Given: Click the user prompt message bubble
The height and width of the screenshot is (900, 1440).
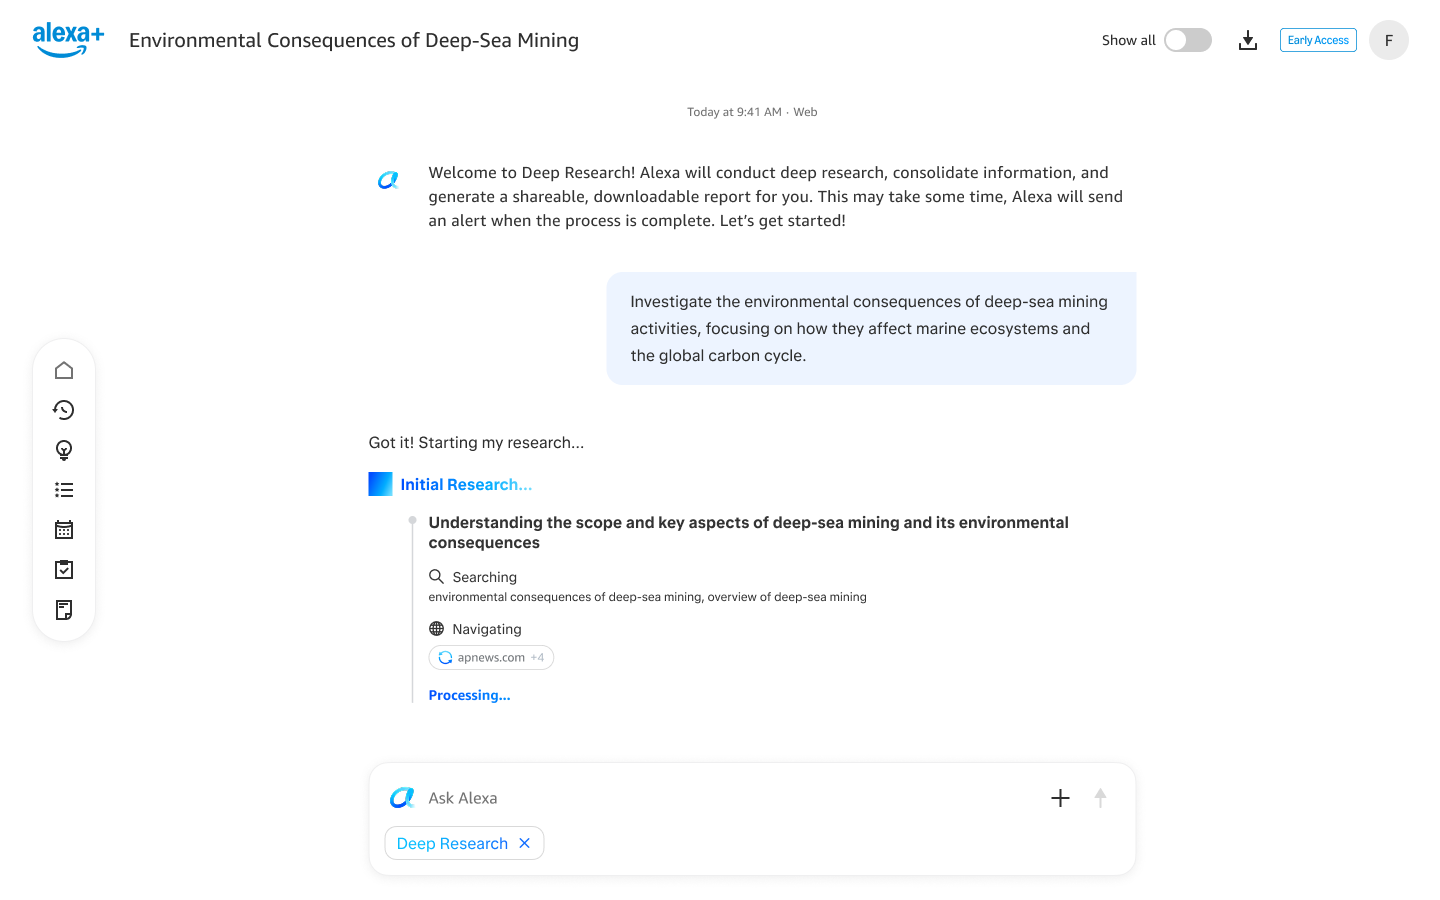Looking at the screenshot, I should click(871, 328).
